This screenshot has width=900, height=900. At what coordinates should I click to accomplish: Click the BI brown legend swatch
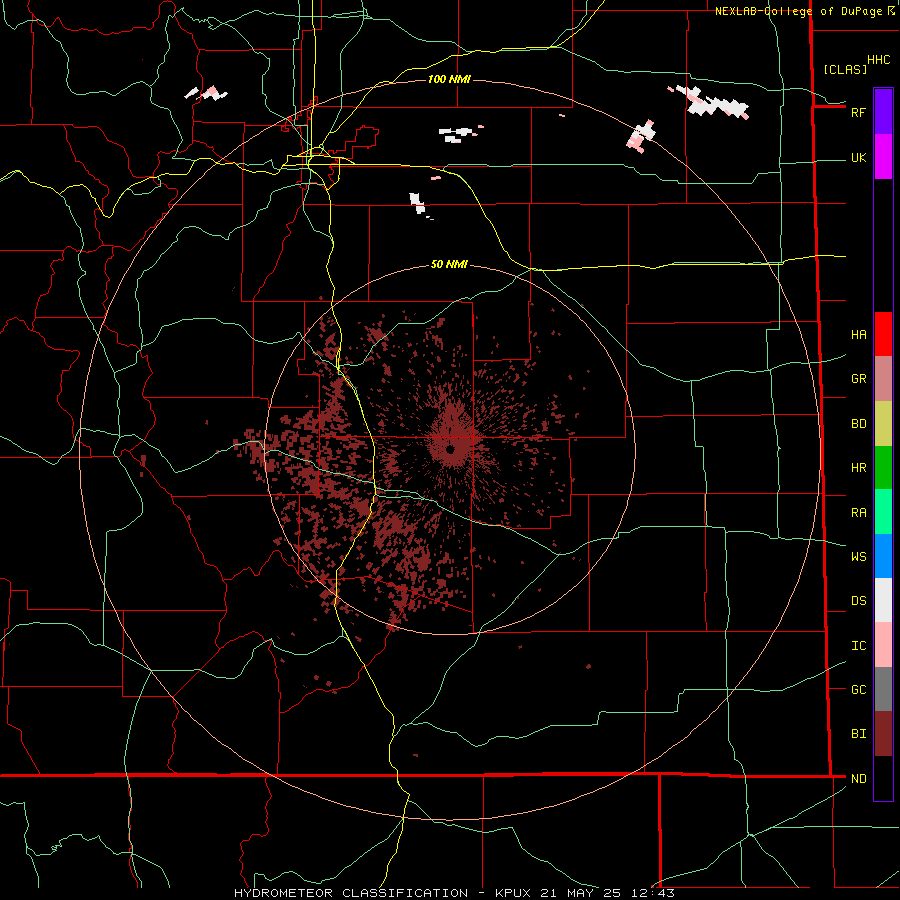[883, 734]
